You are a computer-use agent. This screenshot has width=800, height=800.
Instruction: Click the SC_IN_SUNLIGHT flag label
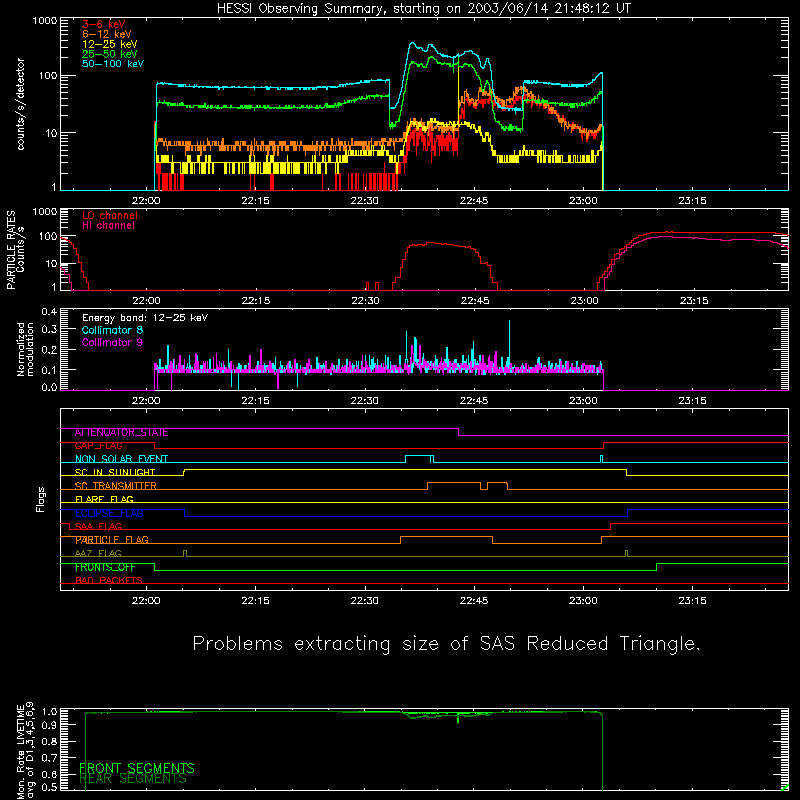pyautogui.click(x=115, y=472)
